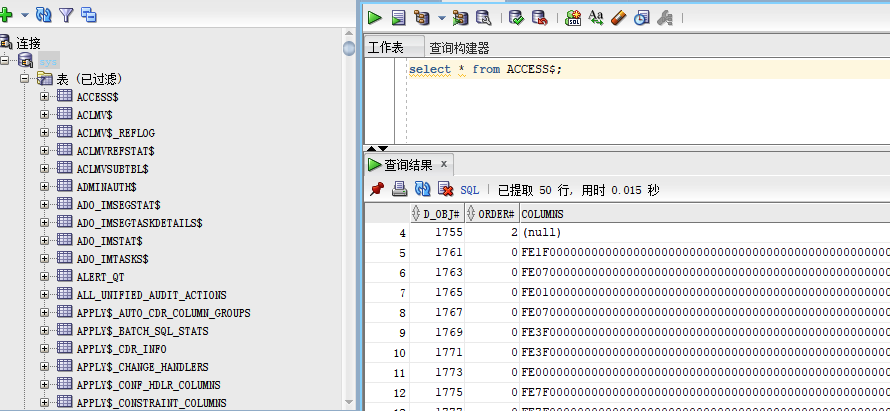Select APPLY$_CONSTRAINT_COLUMNS table
The width and height of the screenshot is (890, 411).
152,403
